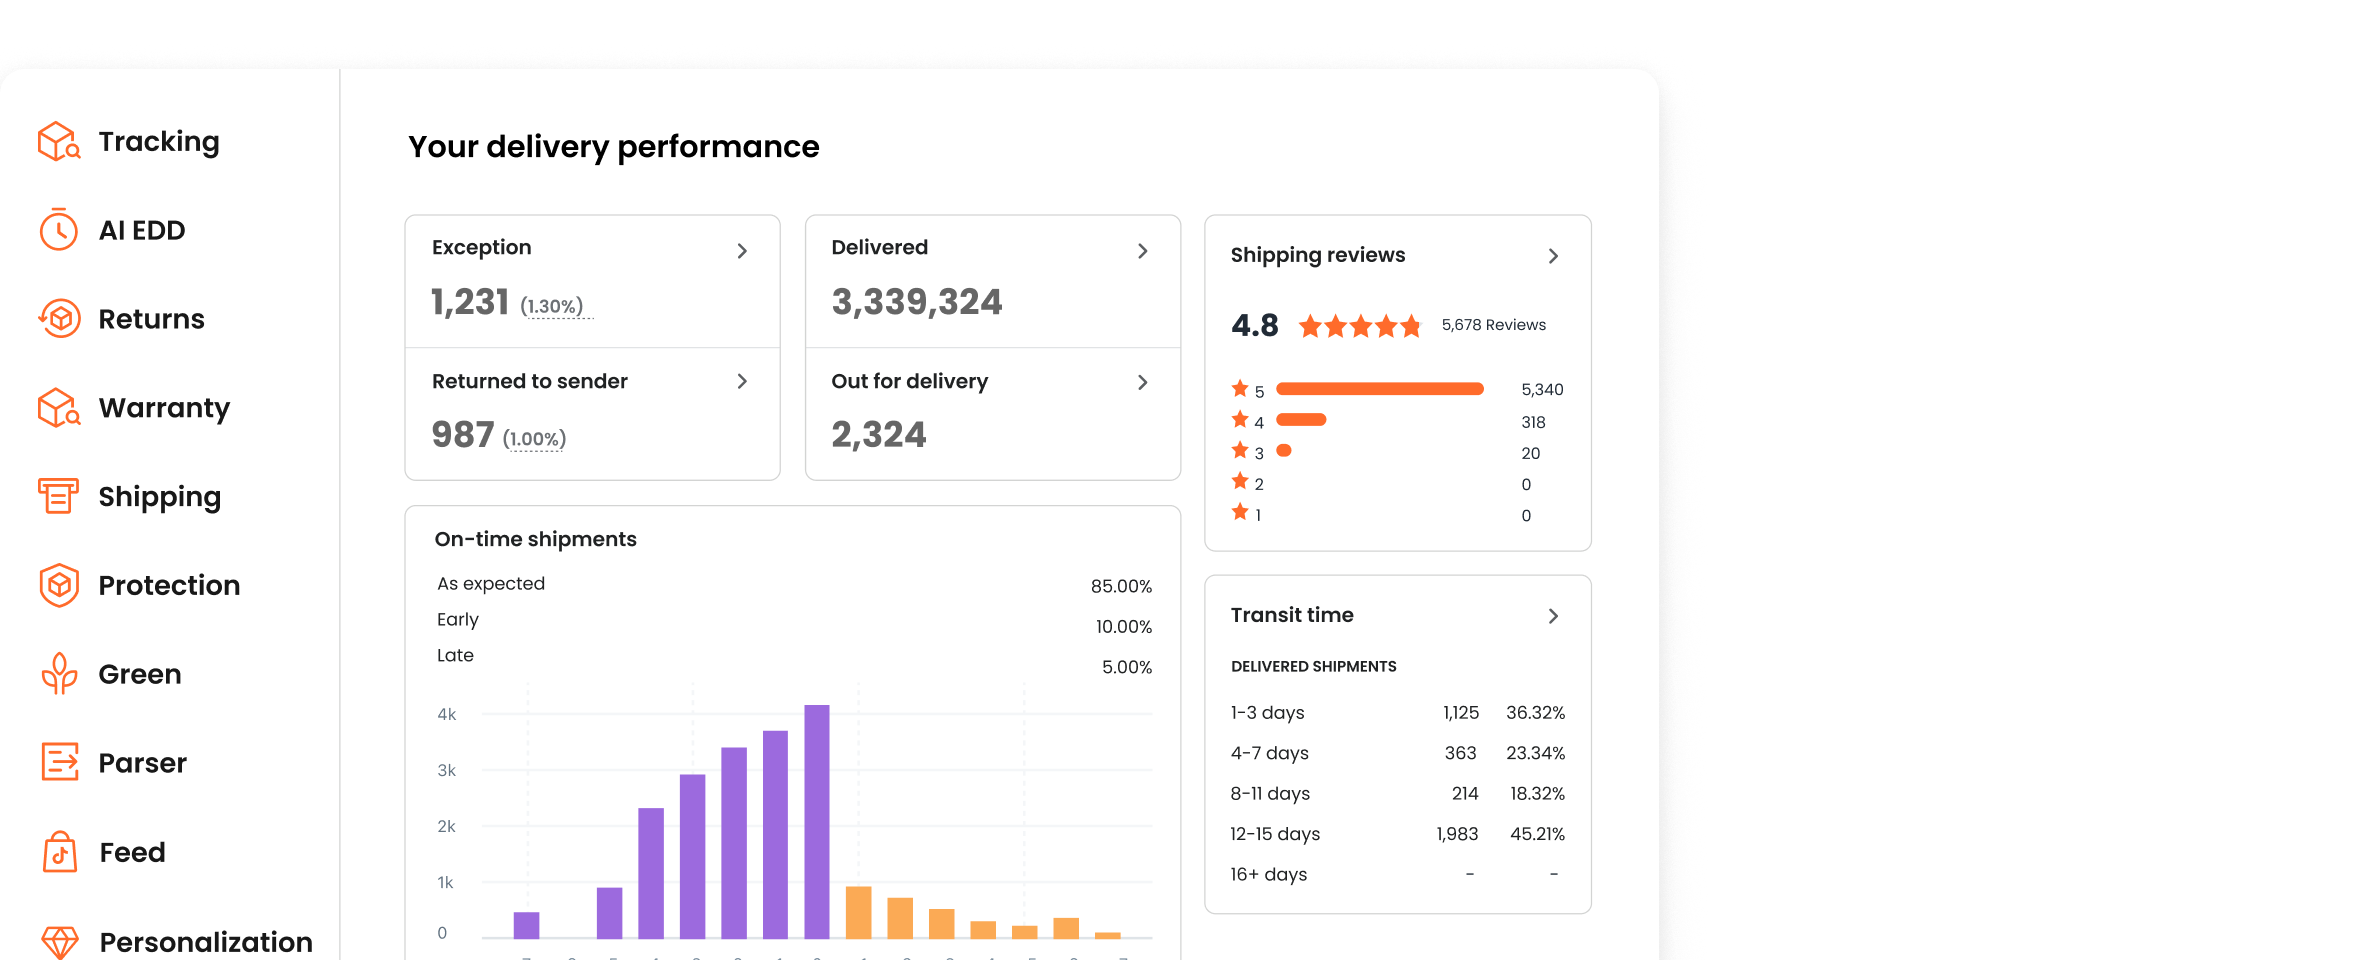Click the 5-star rating progress bar
Viewport: 2364px width, 960px height.
[1379, 389]
